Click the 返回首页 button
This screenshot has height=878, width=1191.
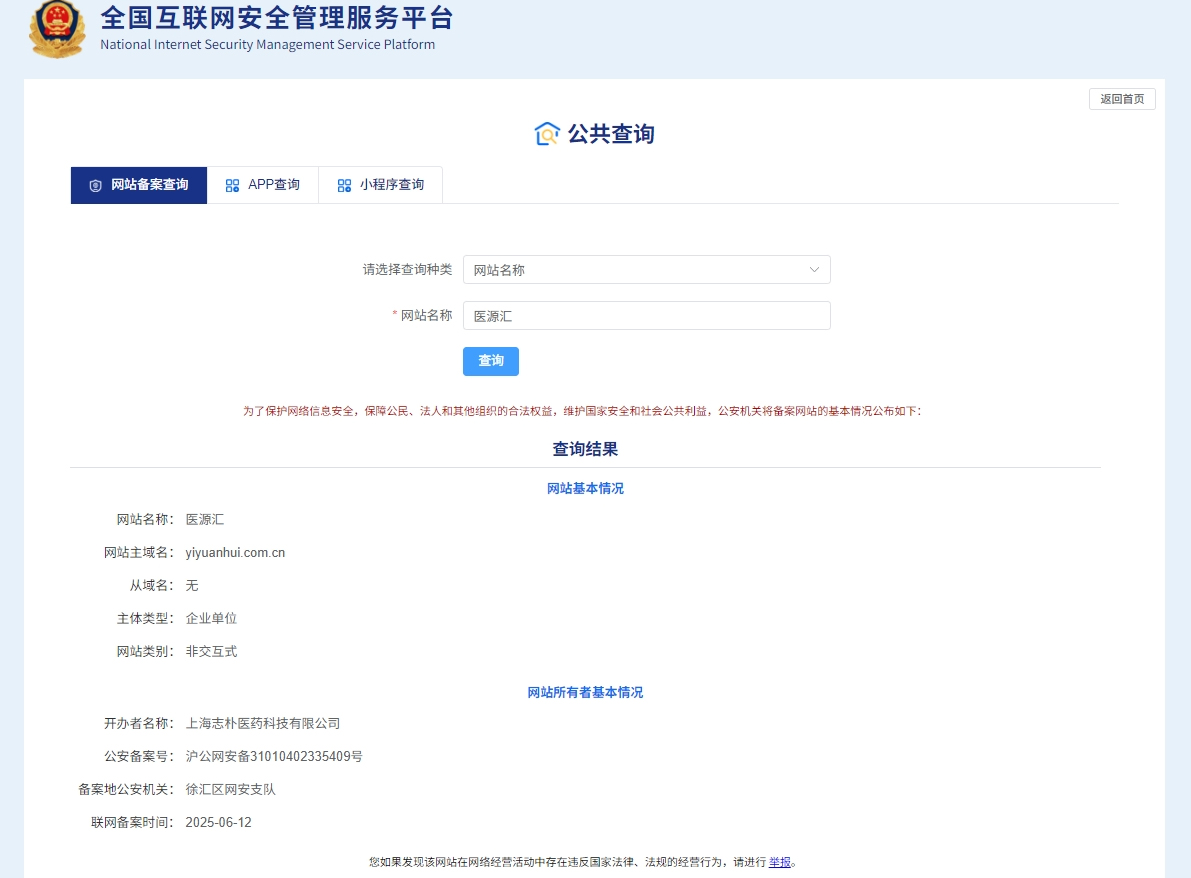pyautogui.click(x=1122, y=99)
